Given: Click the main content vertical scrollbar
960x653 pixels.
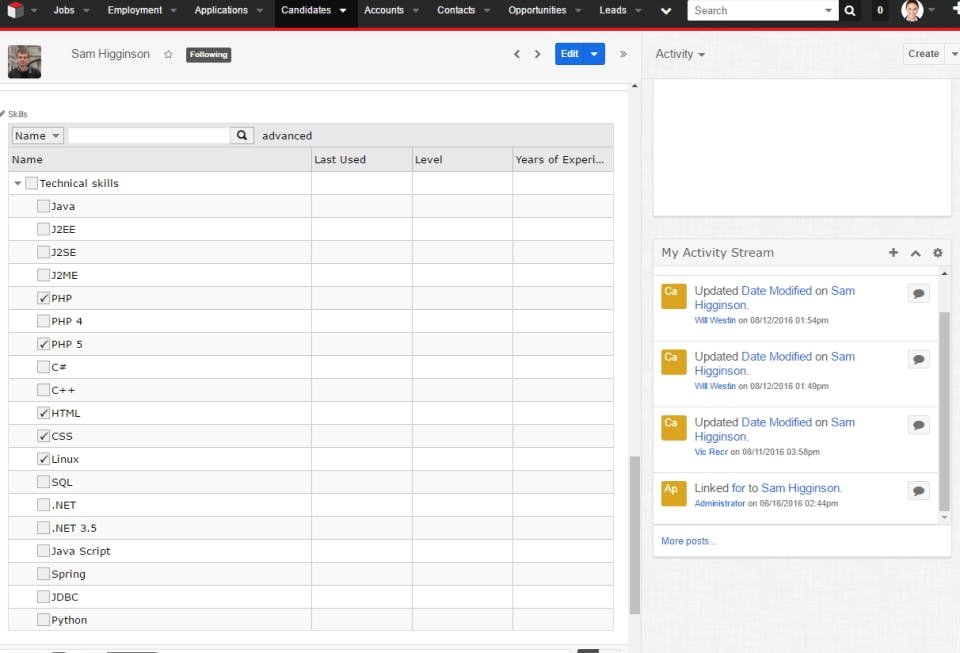Looking at the screenshot, I should (635, 534).
